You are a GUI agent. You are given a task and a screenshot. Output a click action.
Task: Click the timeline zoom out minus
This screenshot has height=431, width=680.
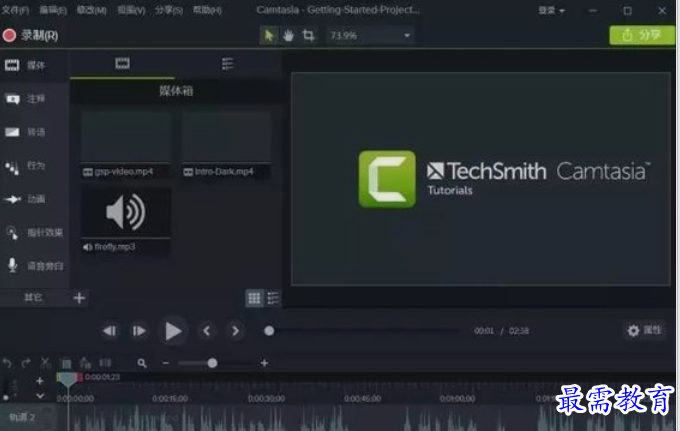(166, 363)
